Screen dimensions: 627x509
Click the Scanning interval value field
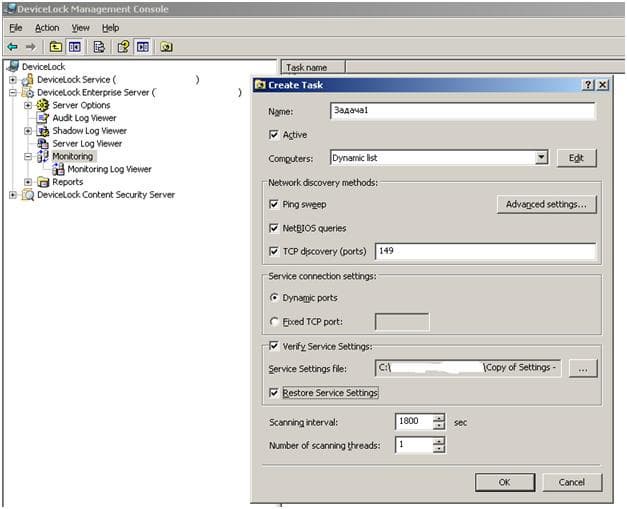pos(414,422)
